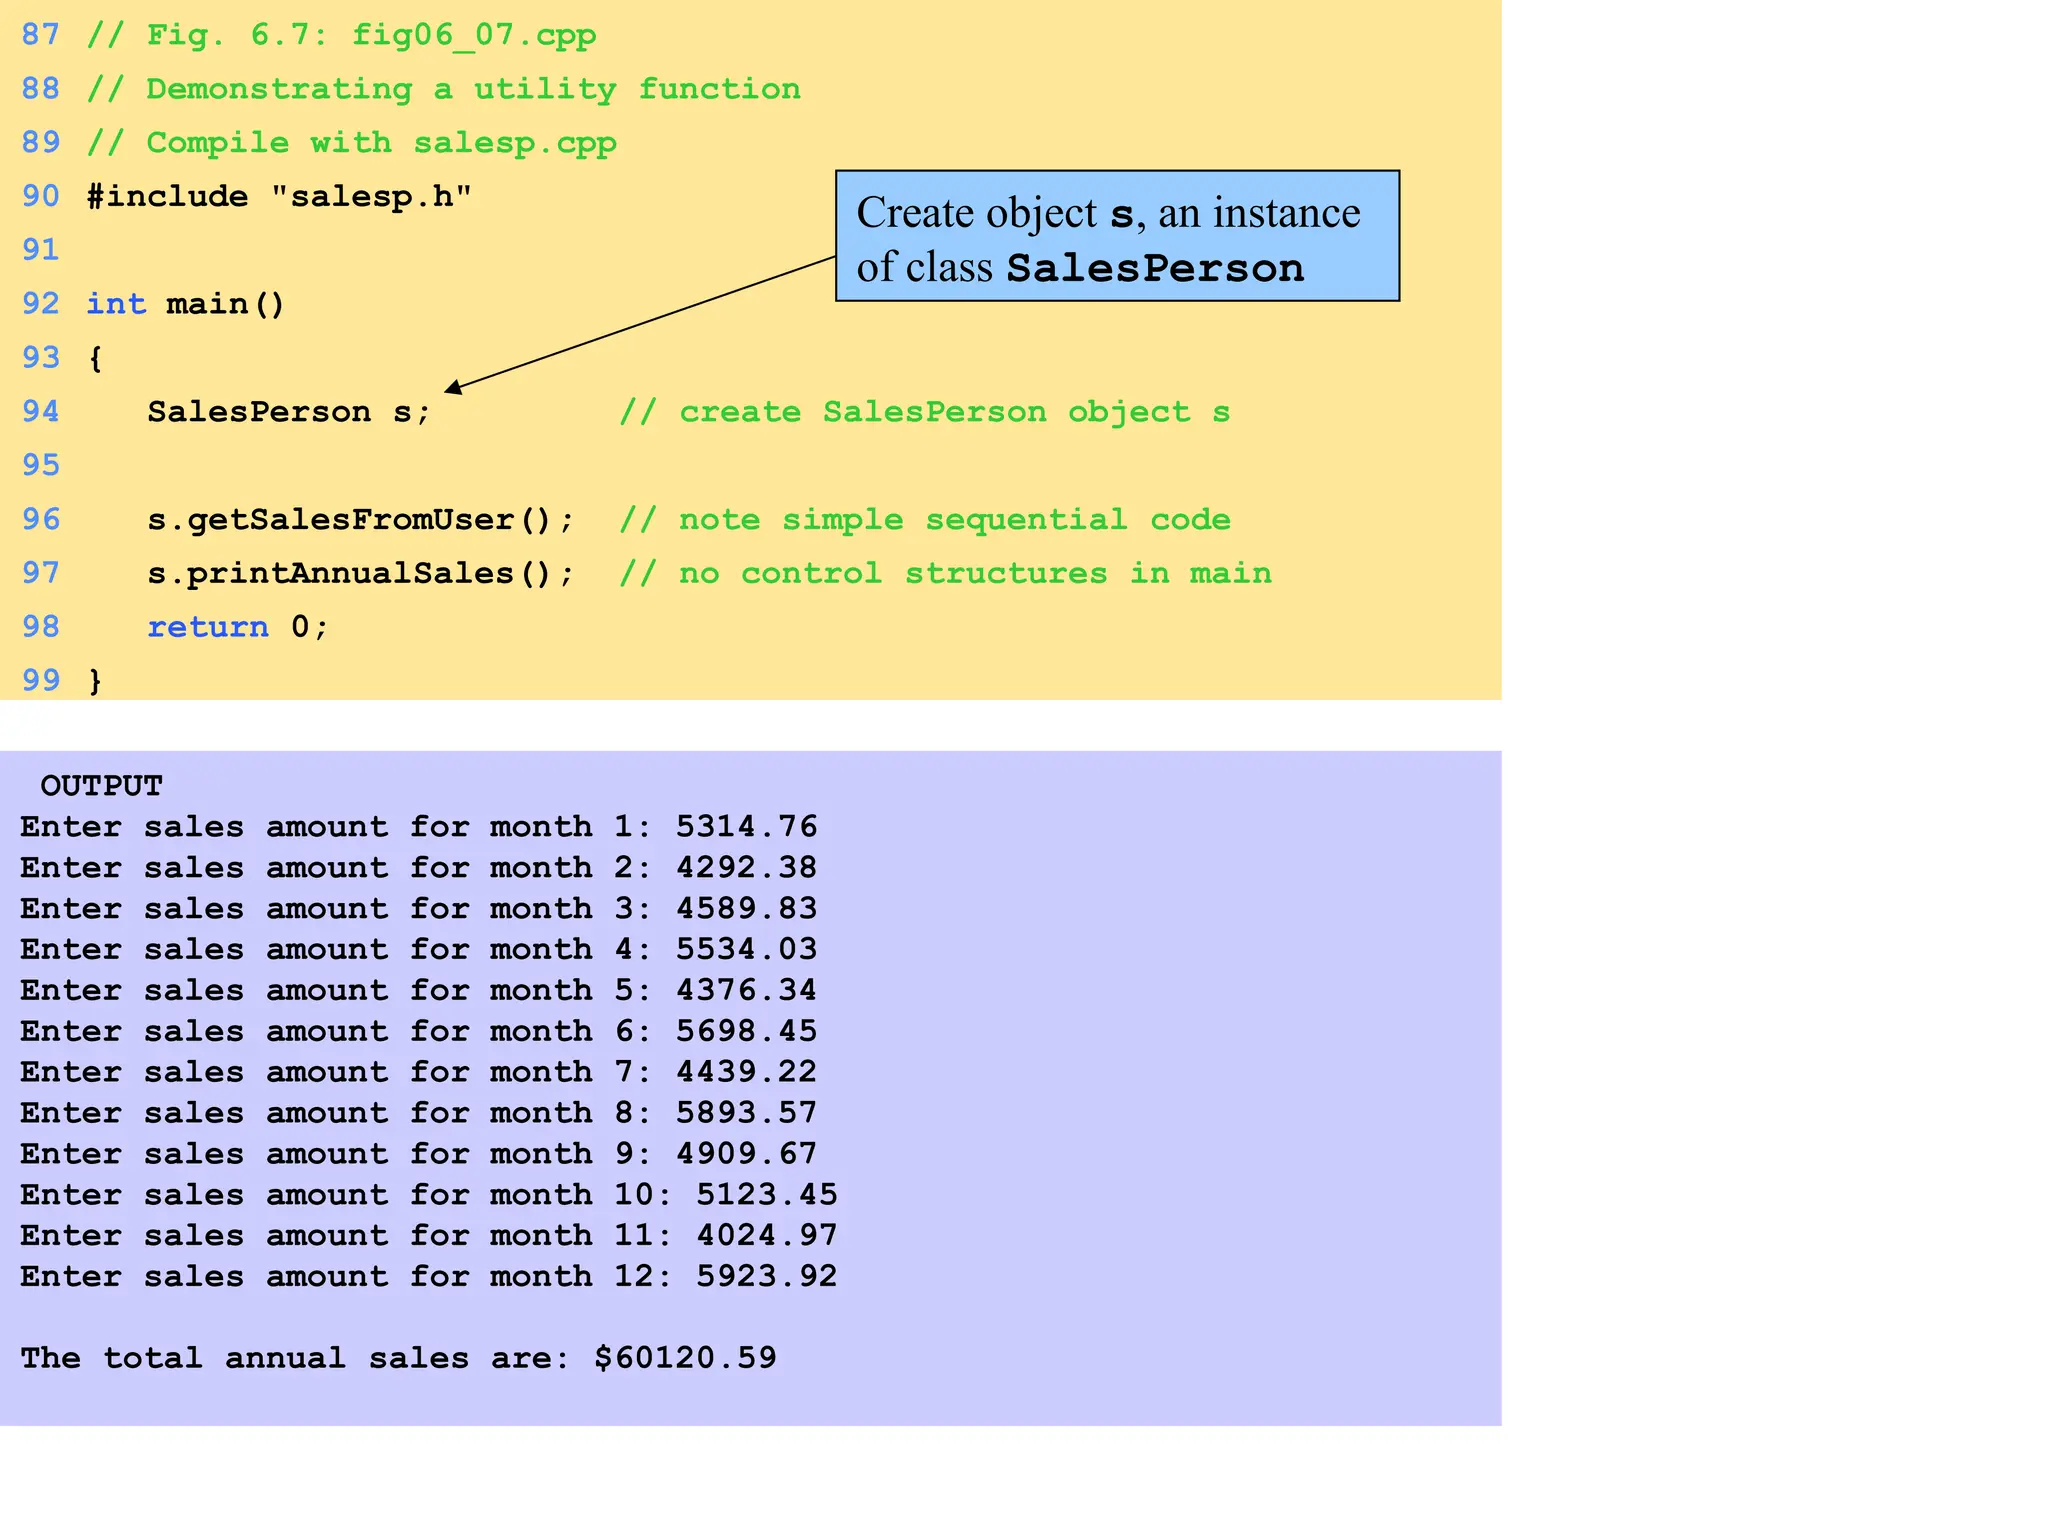
Task: Click the closing brace on line 99
Action: (95, 682)
